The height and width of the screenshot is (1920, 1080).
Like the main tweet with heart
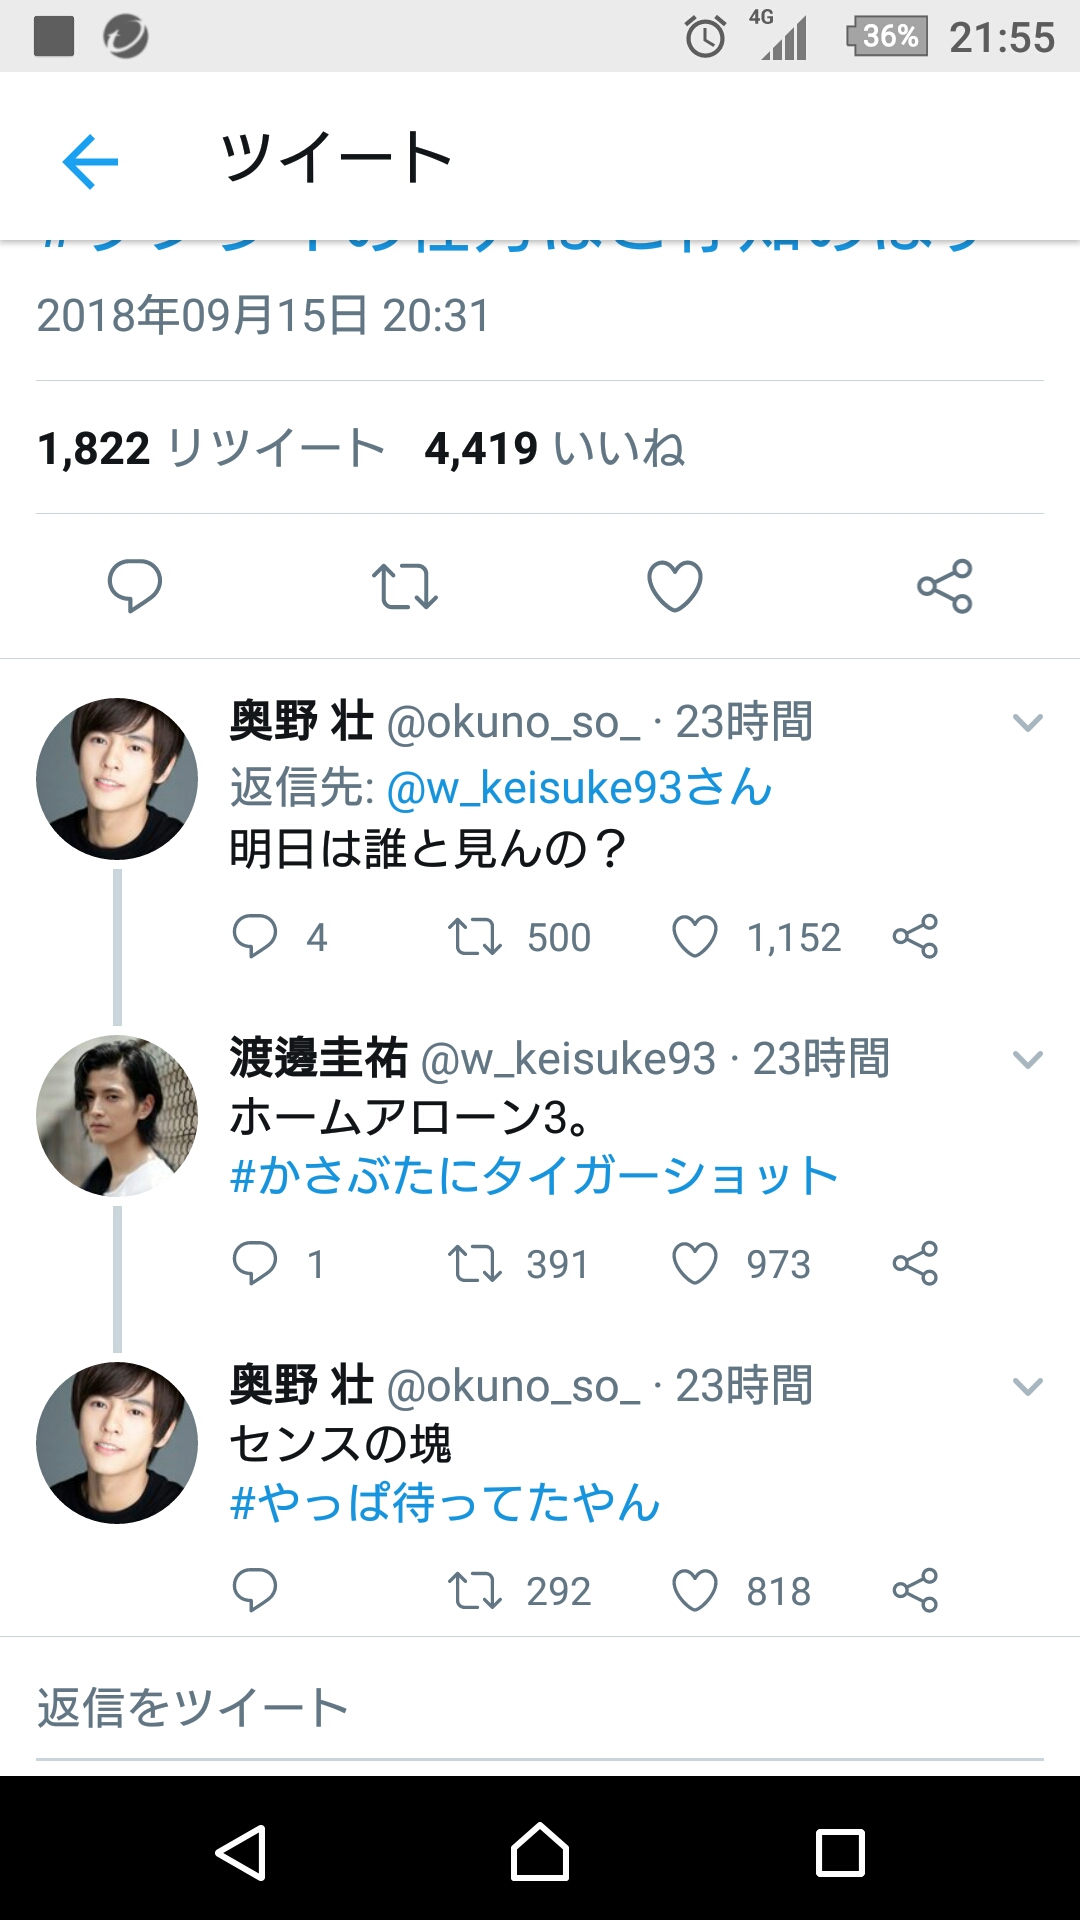[675, 586]
